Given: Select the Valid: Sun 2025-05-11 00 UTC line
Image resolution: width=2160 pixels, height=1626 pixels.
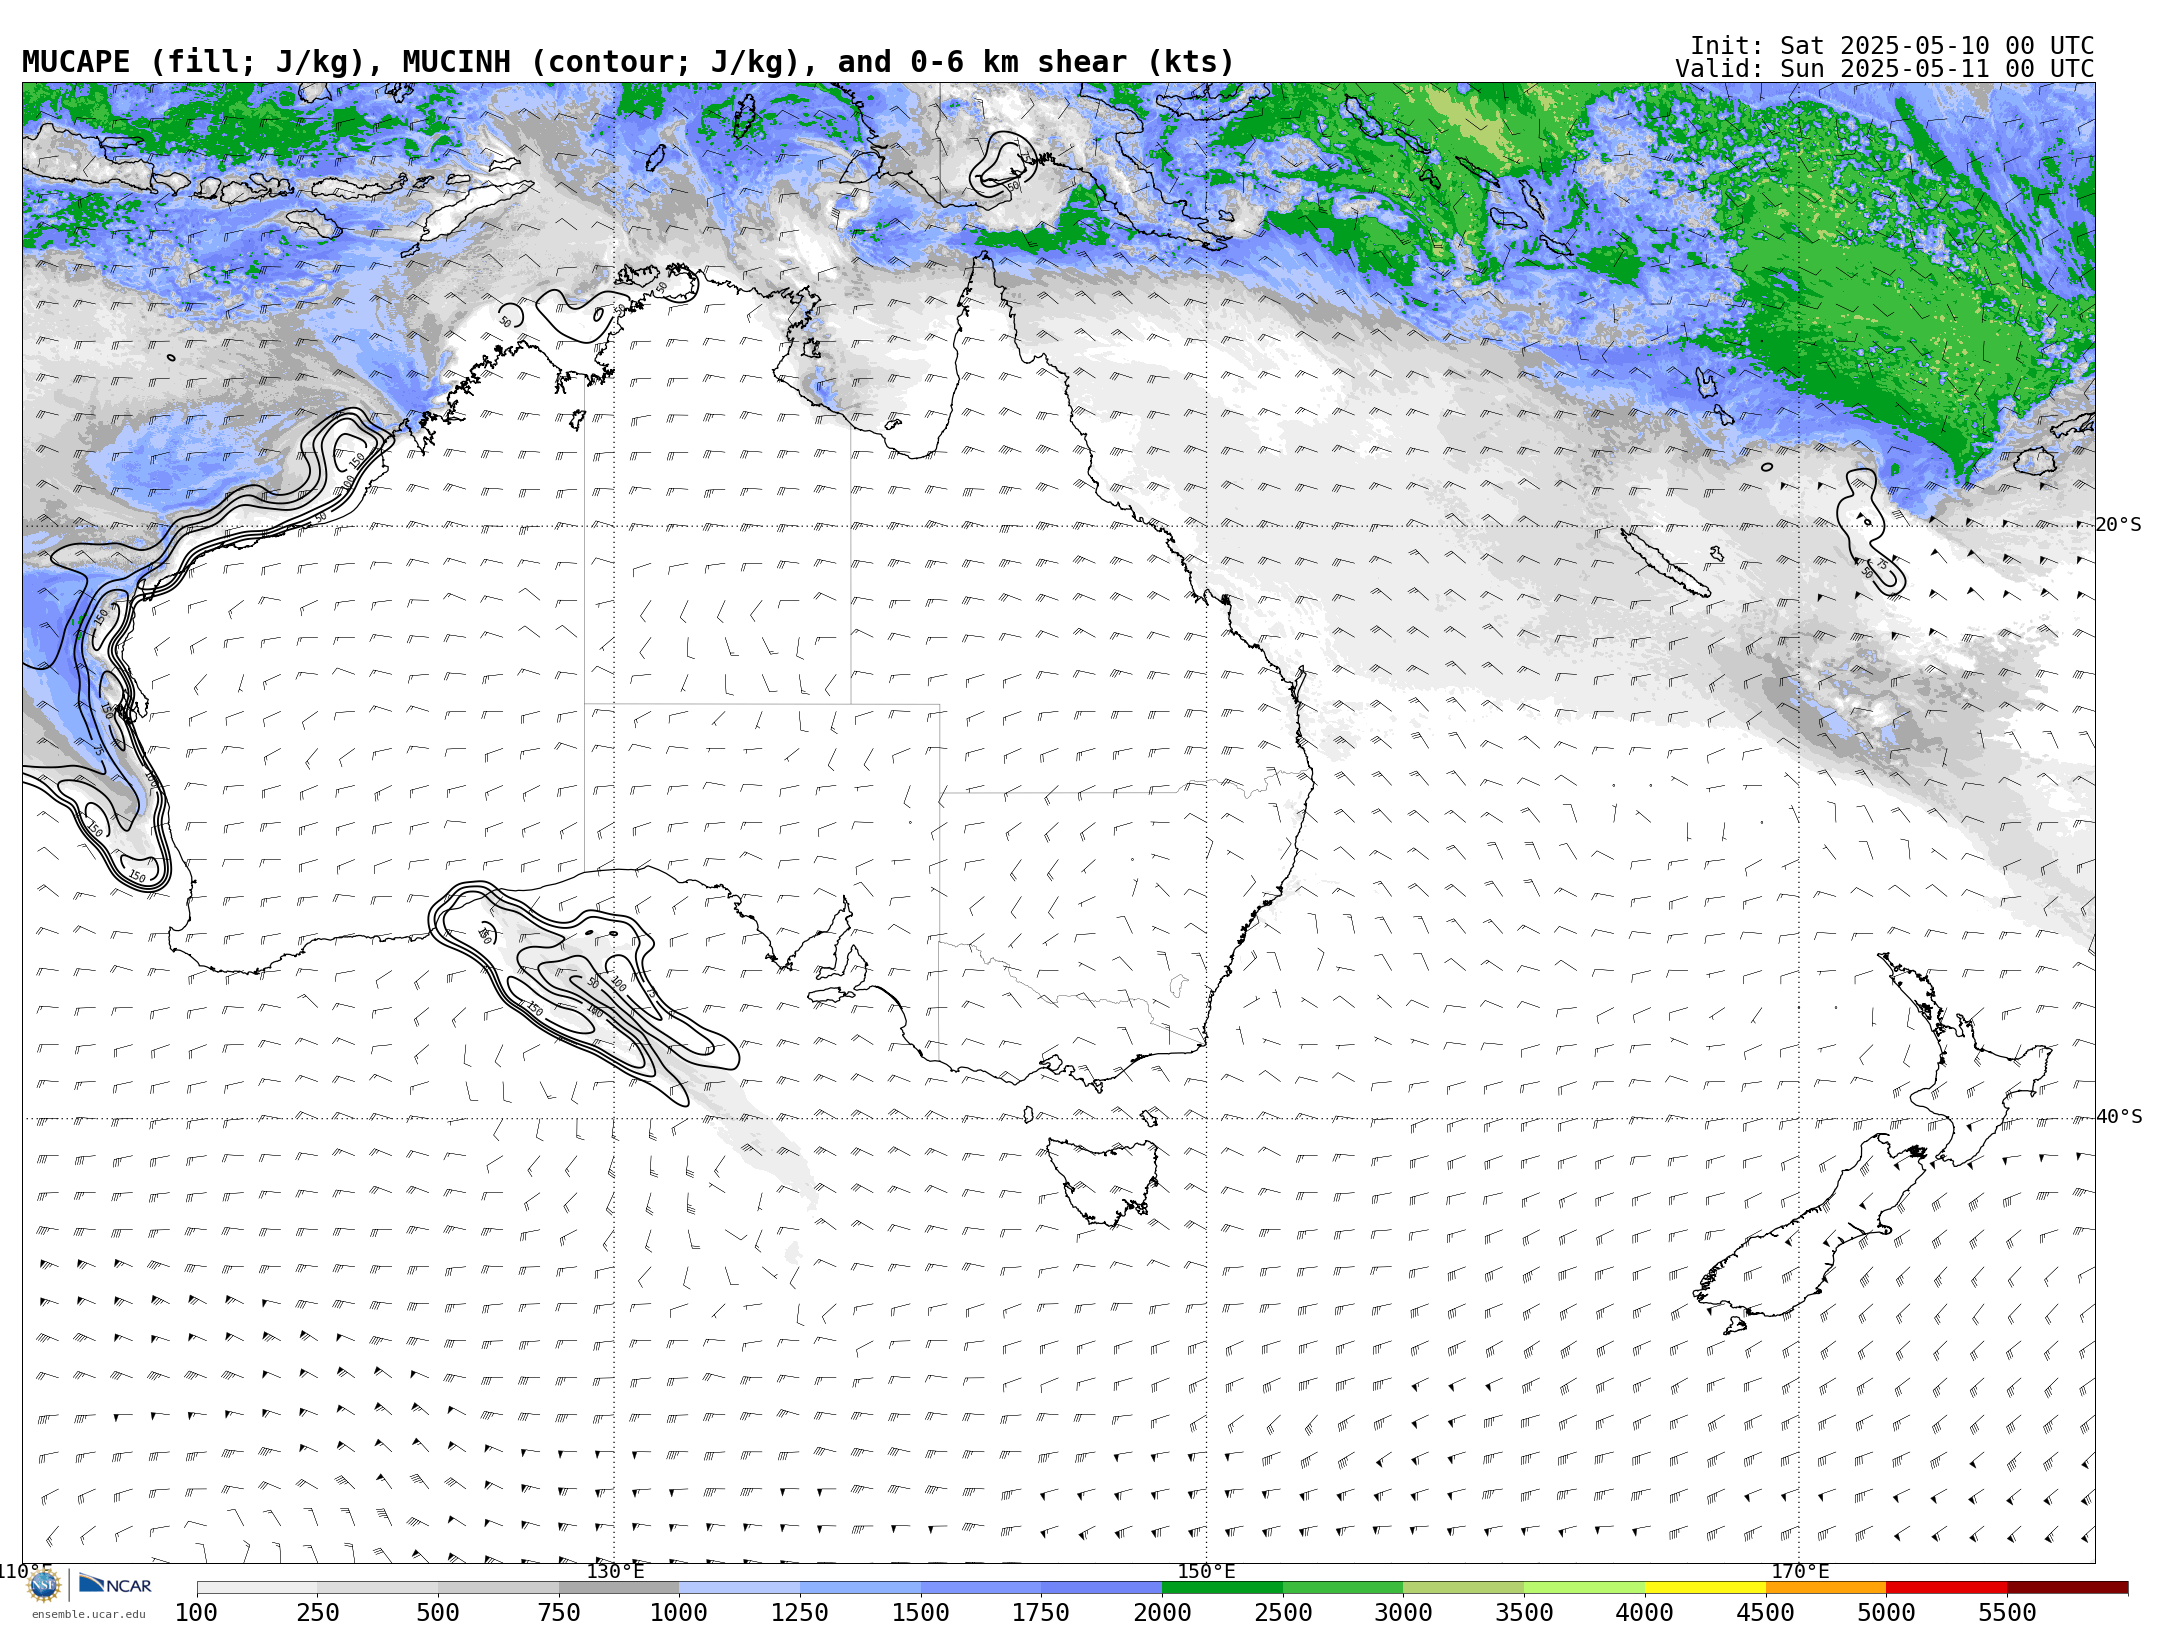Looking at the screenshot, I should click(1885, 69).
